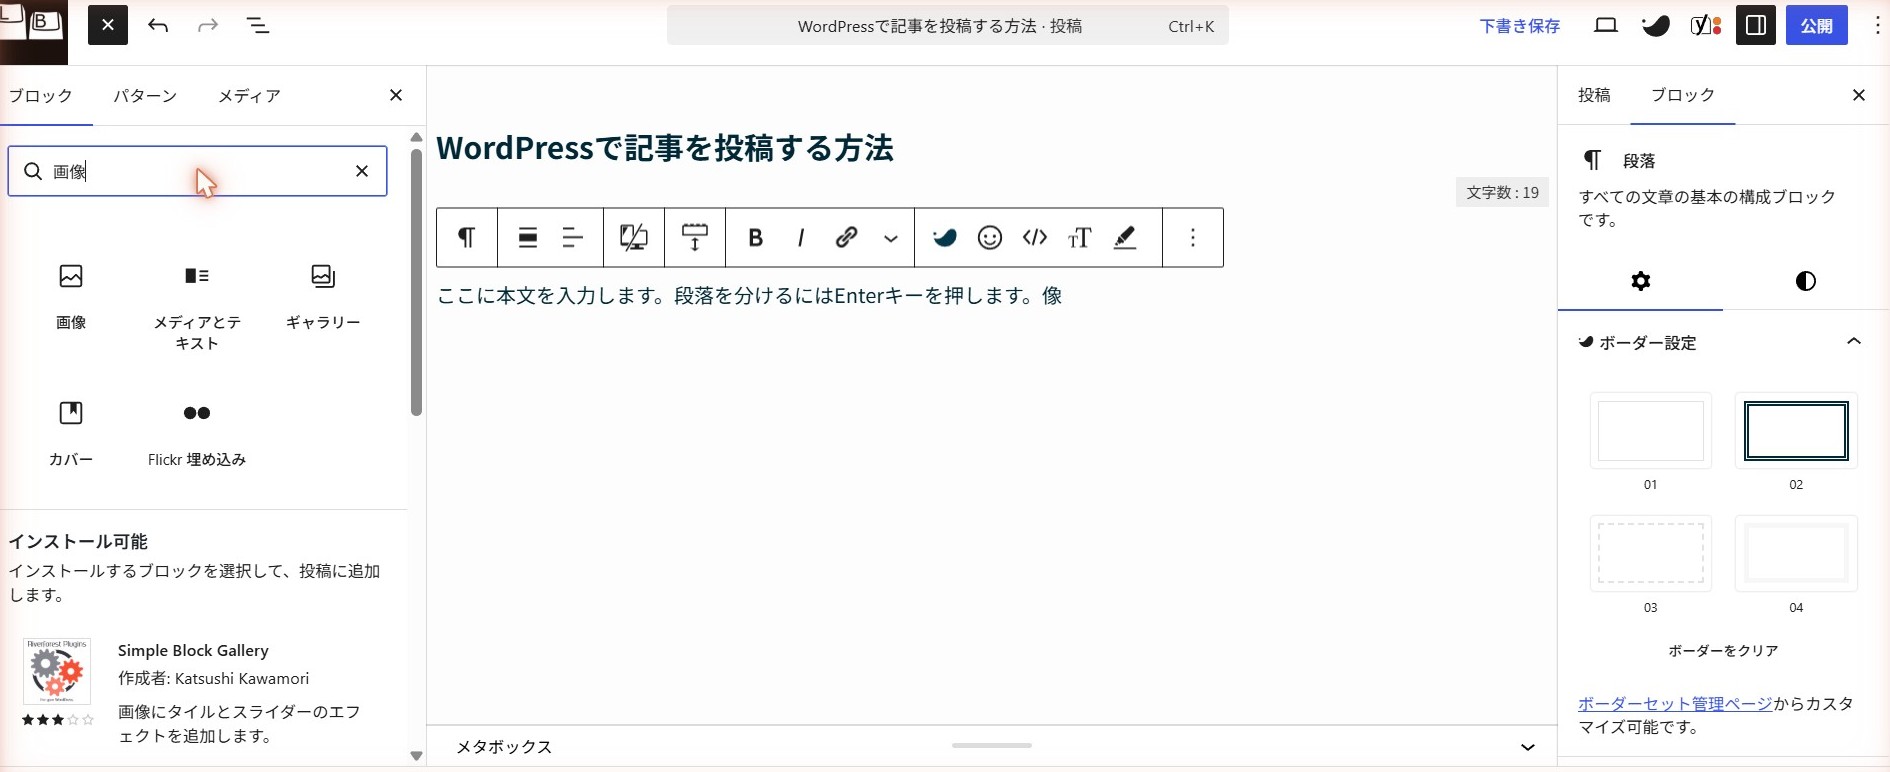Viewport: 1890px width, 772px height.
Task: Select border style 03 dashed
Action: point(1651,554)
